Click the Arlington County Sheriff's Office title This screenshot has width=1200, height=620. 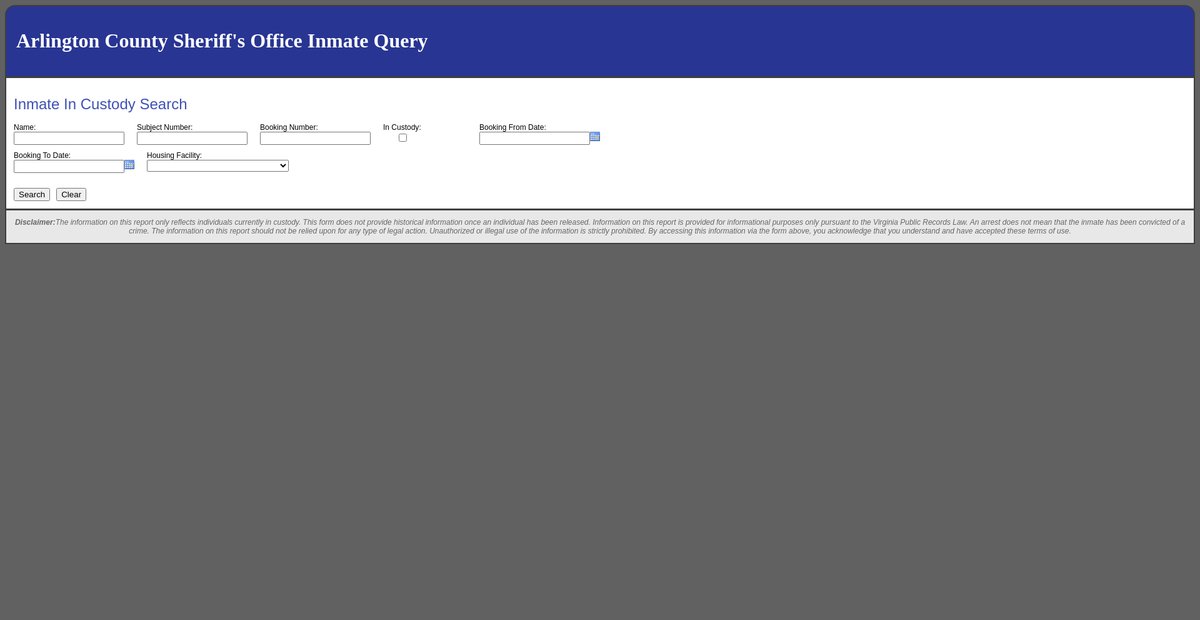(x=222, y=41)
